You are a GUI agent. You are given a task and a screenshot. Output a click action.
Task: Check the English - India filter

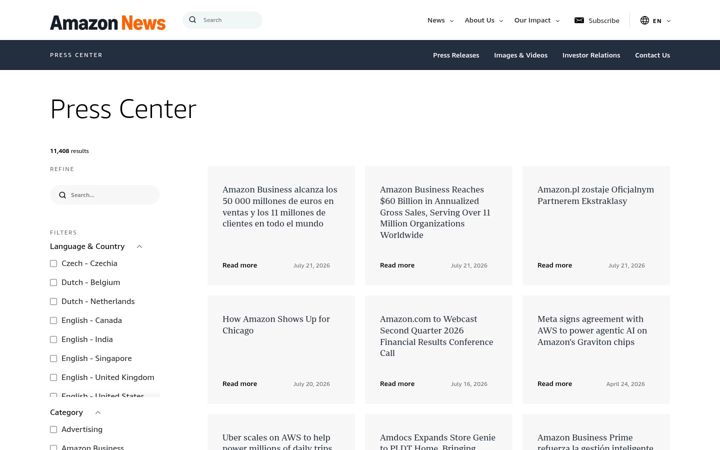(x=53, y=339)
